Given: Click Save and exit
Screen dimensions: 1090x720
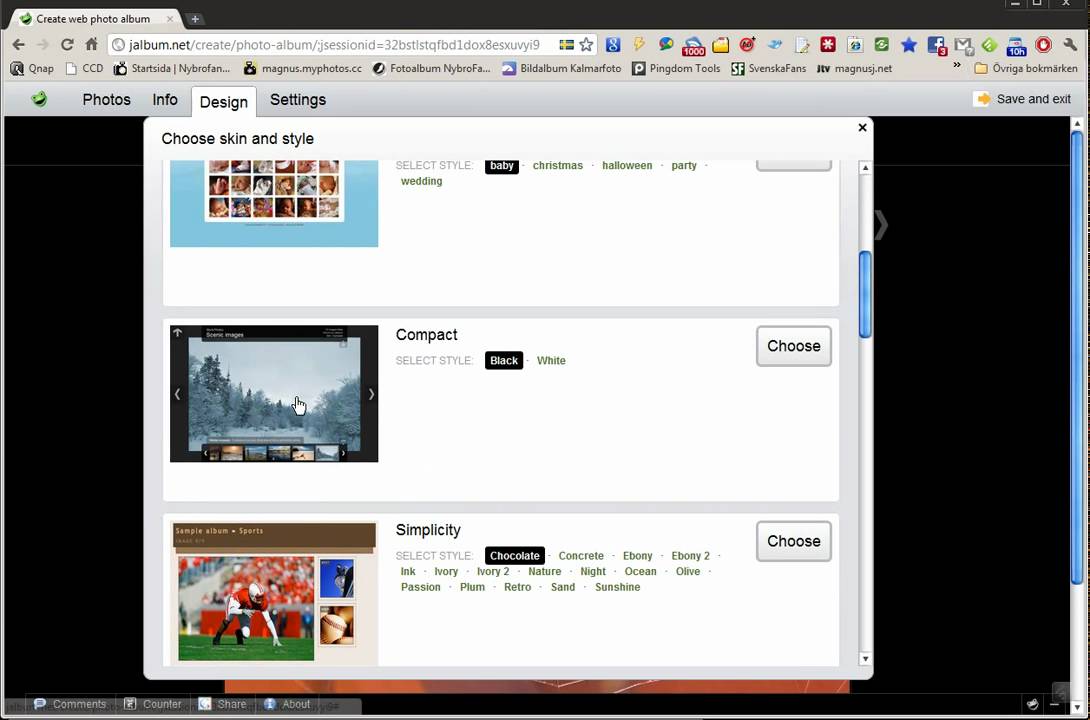Looking at the screenshot, I should pos(1022,99).
